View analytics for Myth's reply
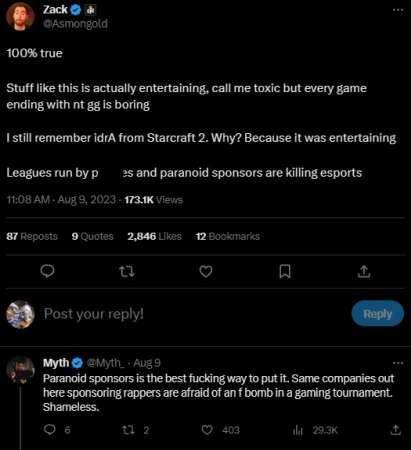411x450 pixels. coord(298,430)
